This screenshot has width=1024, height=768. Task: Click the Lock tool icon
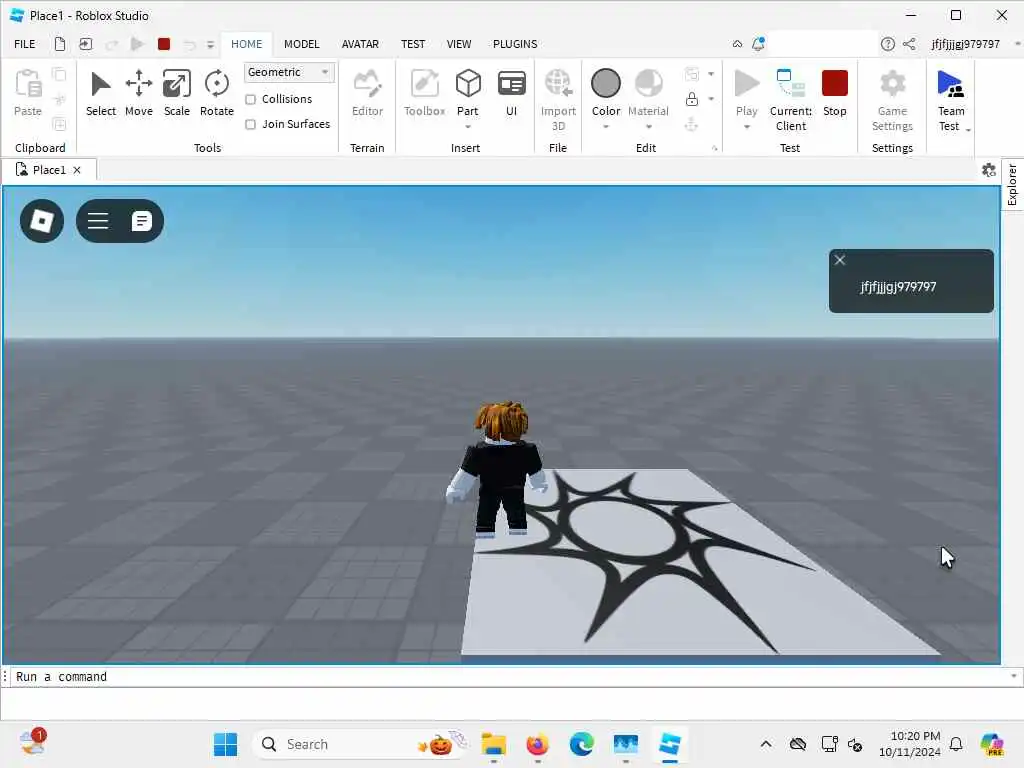pyautogui.click(x=692, y=99)
